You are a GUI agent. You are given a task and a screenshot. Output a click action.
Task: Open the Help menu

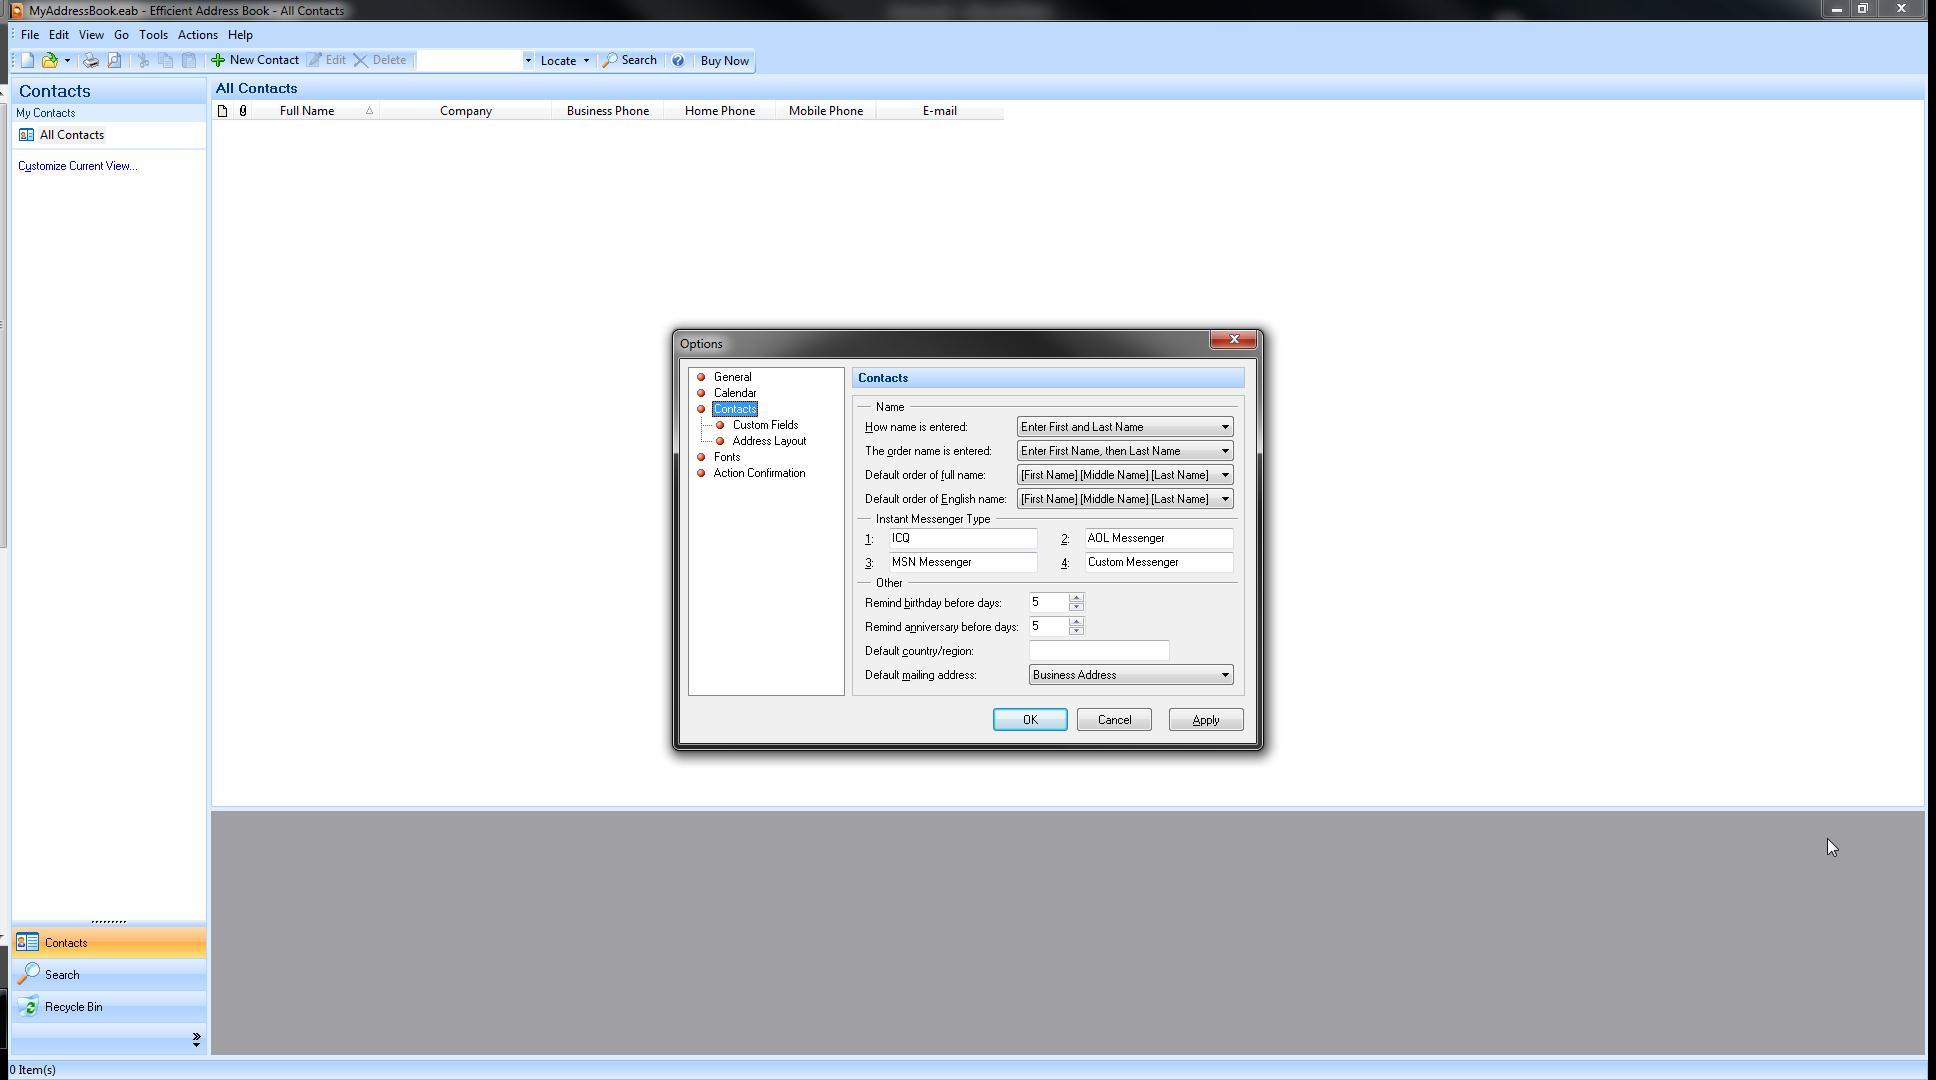tap(240, 34)
